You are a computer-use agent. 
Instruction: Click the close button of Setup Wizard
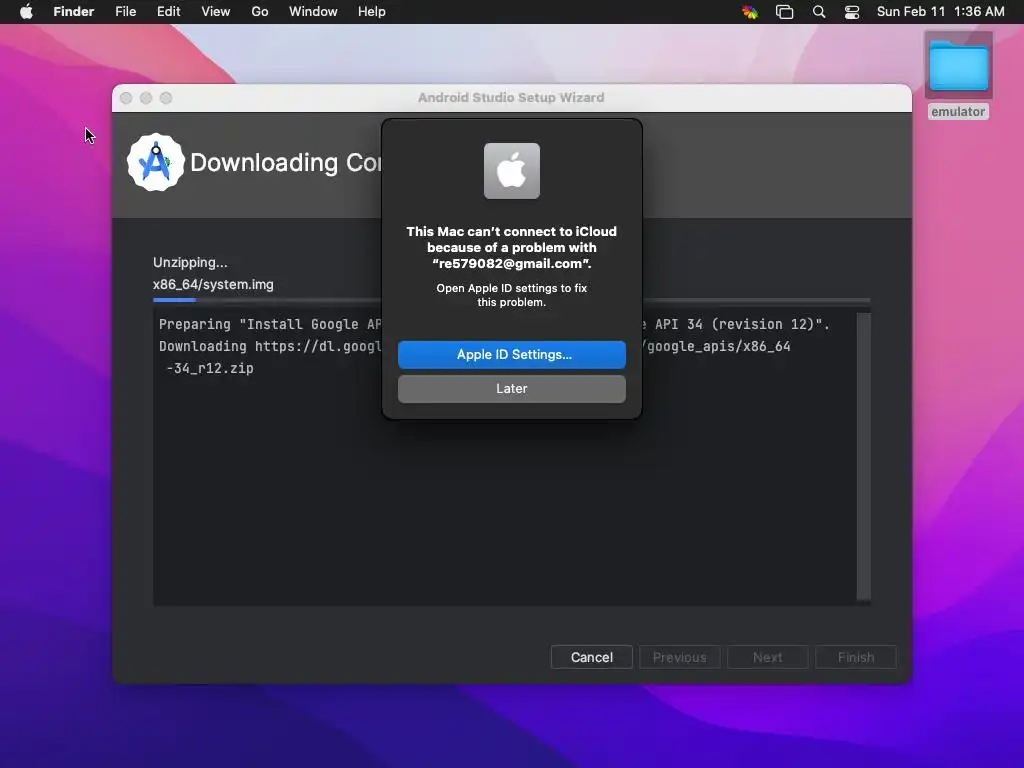click(126, 98)
